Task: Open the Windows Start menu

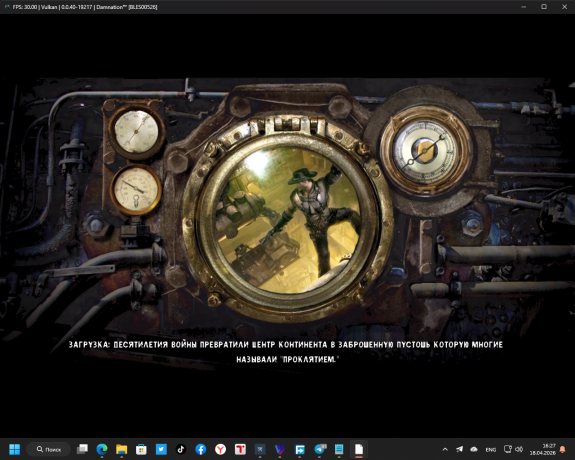Action: (x=15, y=449)
